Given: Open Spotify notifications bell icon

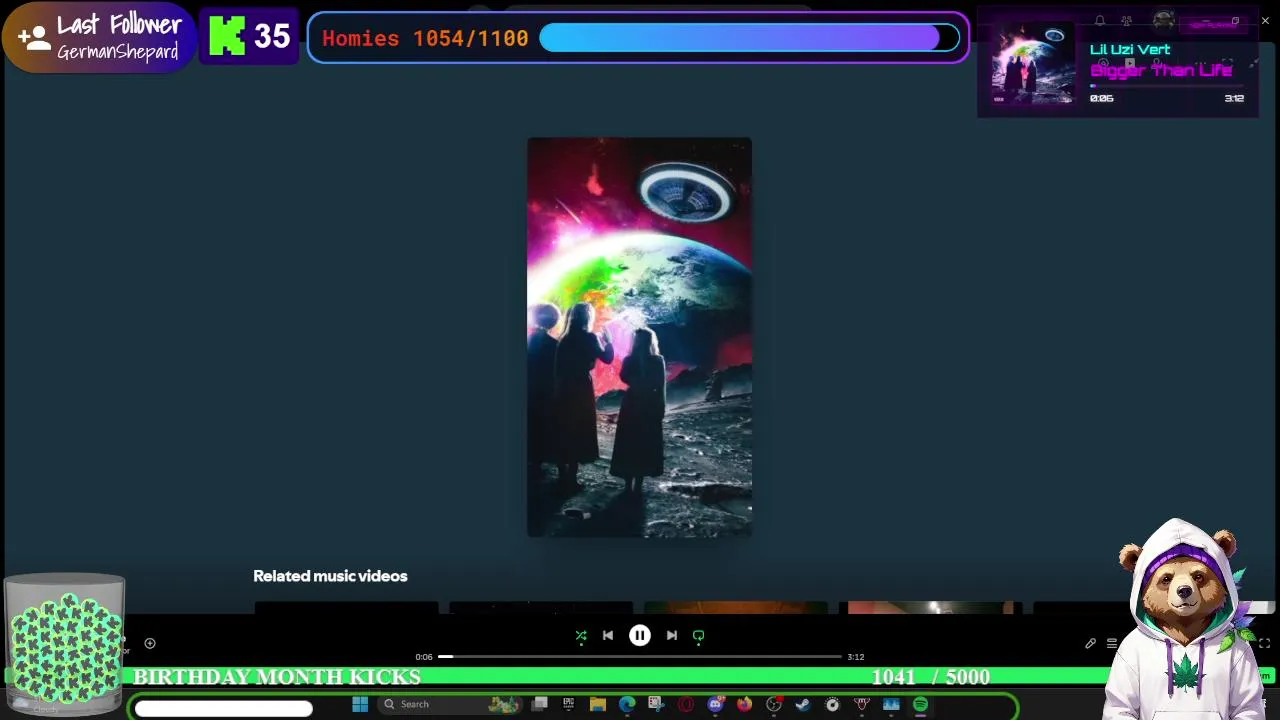Looking at the screenshot, I should pos(1100,20).
